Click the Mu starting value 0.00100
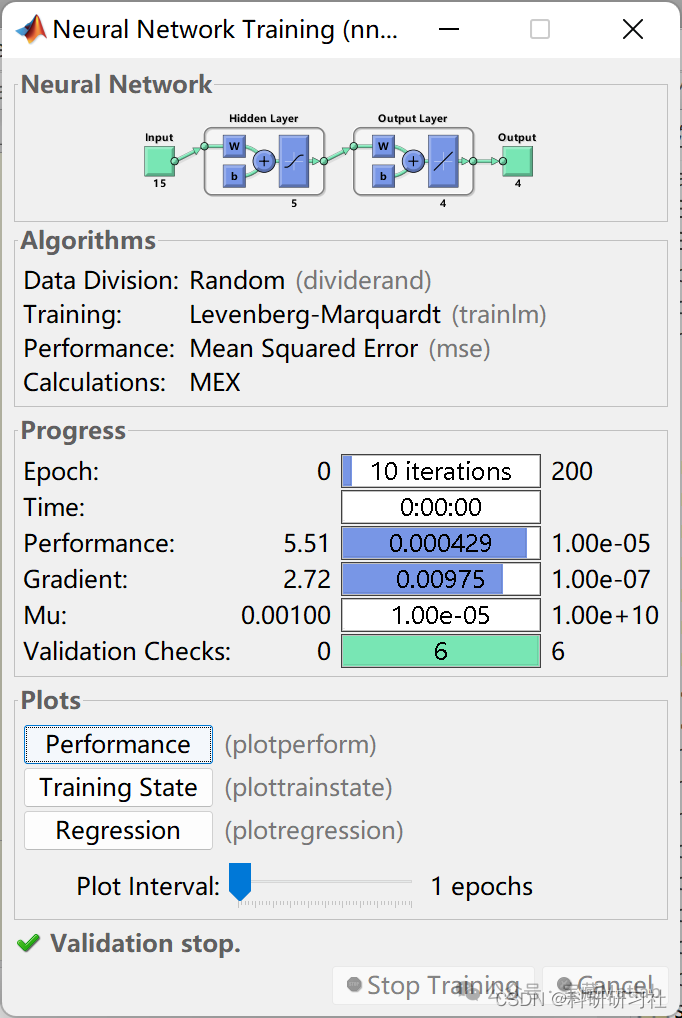The width and height of the screenshot is (682, 1018). pyautogui.click(x=286, y=615)
